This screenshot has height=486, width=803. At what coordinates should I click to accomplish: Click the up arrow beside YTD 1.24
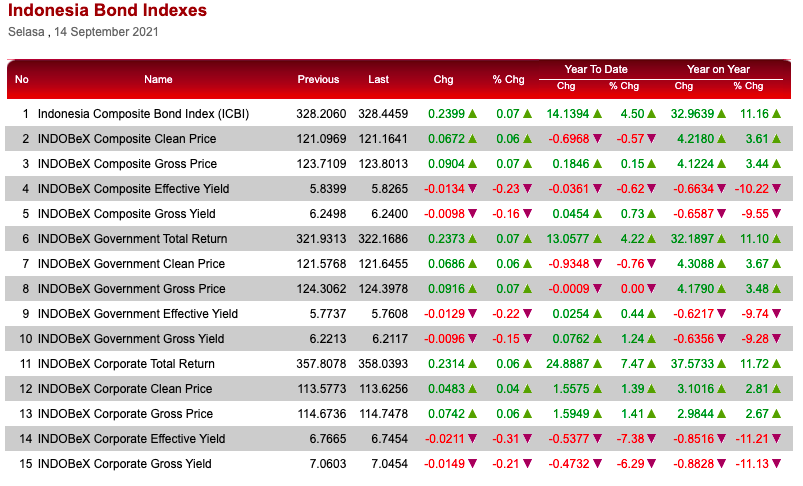pos(651,339)
